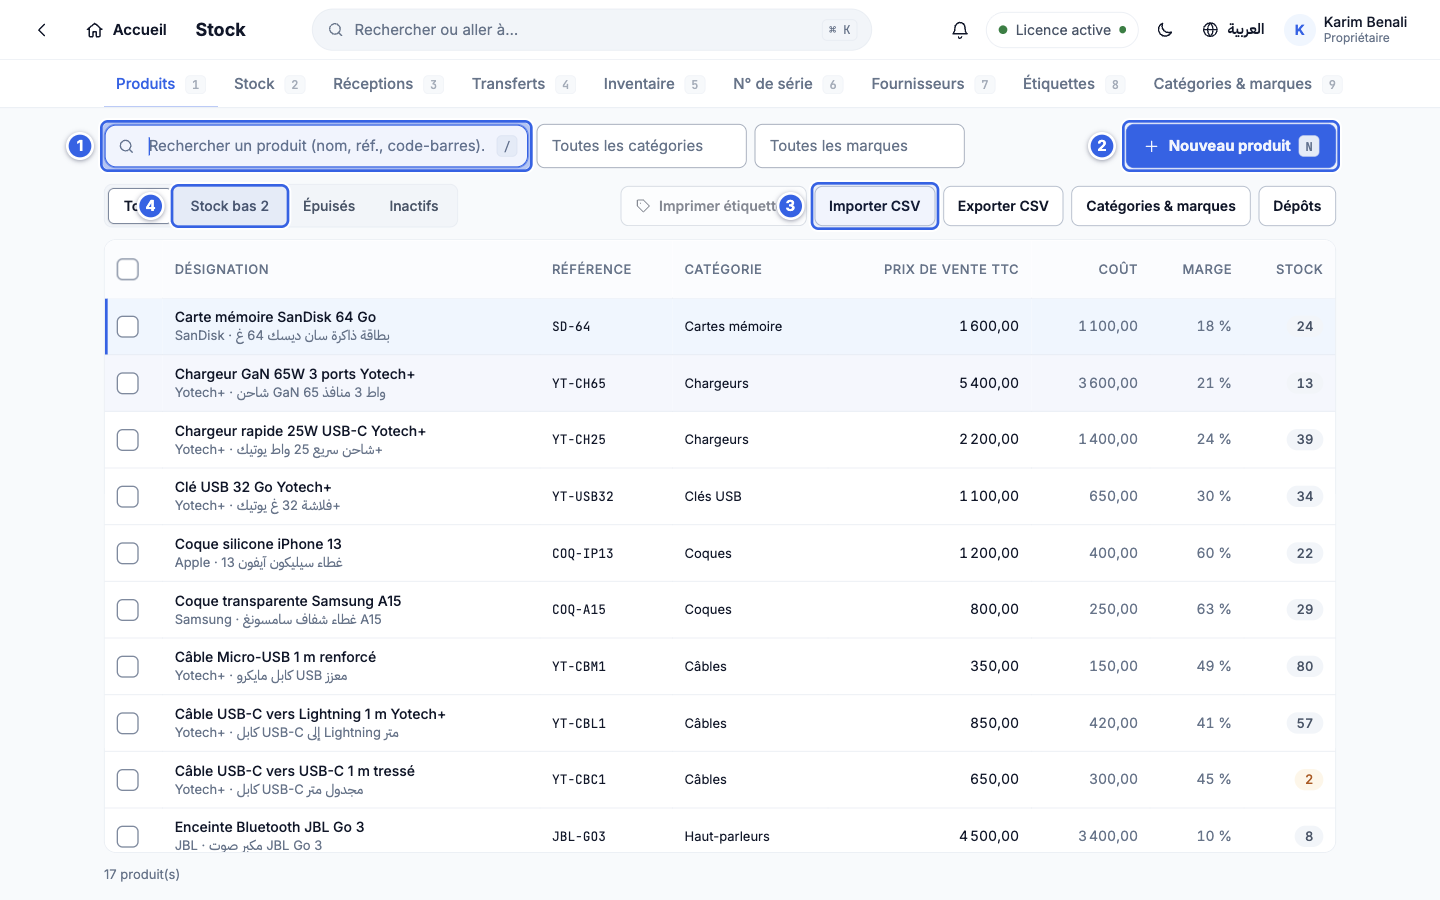Check Coque silicone iPhone 13 checkbox
The height and width of the screenshot is (900, 1440).
tap(128, 553)
